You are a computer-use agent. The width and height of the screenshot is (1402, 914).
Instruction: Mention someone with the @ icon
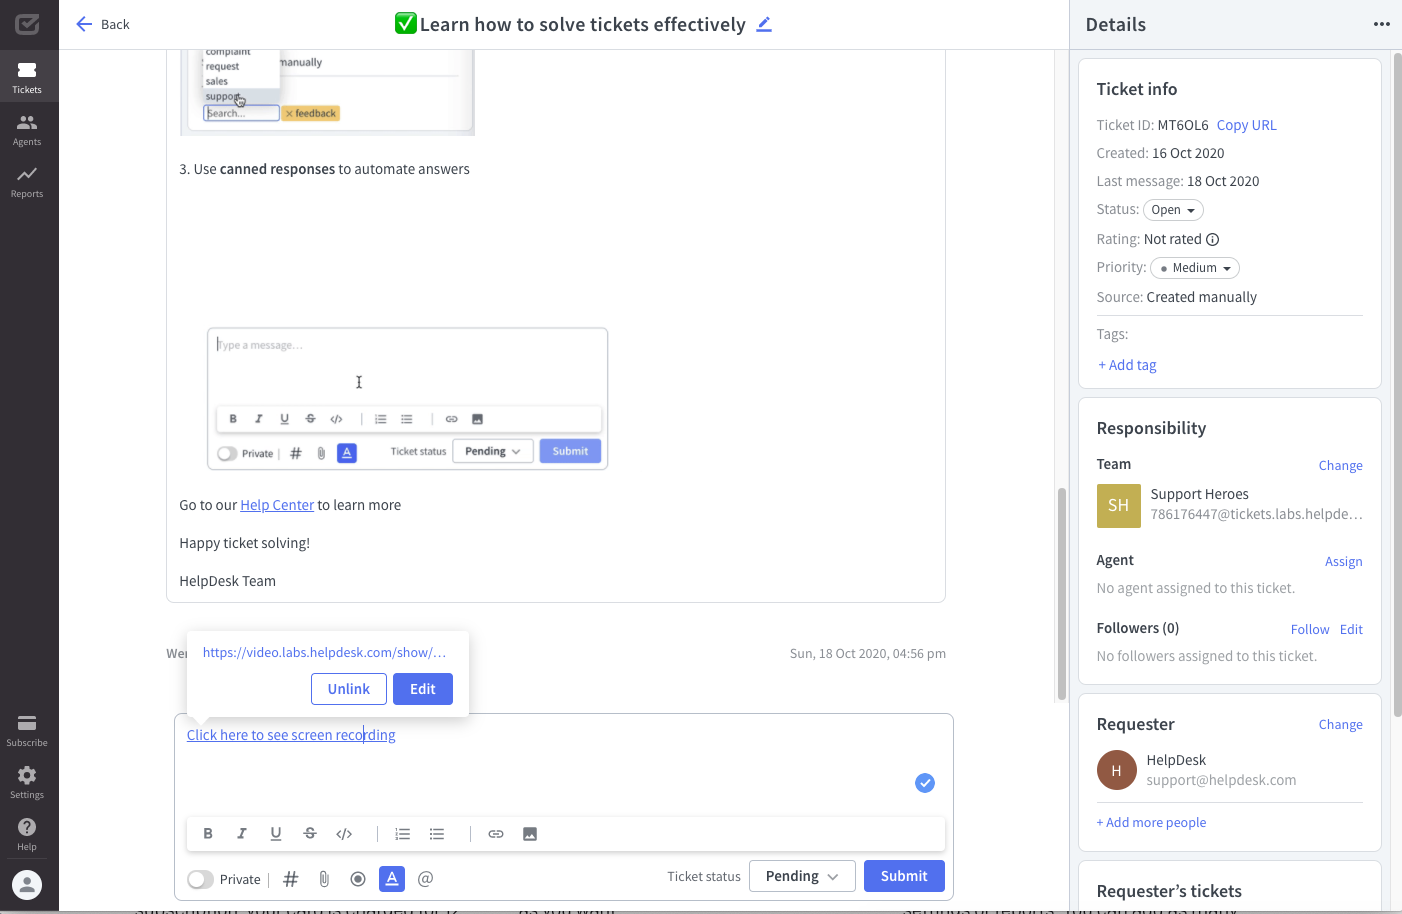pyautogui.click(x=426, y=879)
